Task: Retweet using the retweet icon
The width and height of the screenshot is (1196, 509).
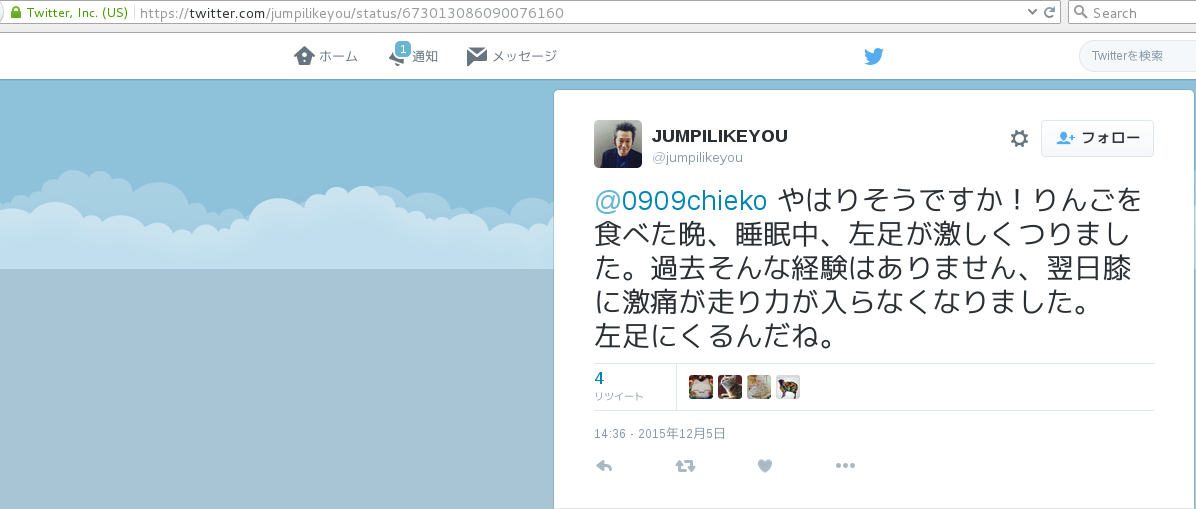Action: click(x=685, y=466)
